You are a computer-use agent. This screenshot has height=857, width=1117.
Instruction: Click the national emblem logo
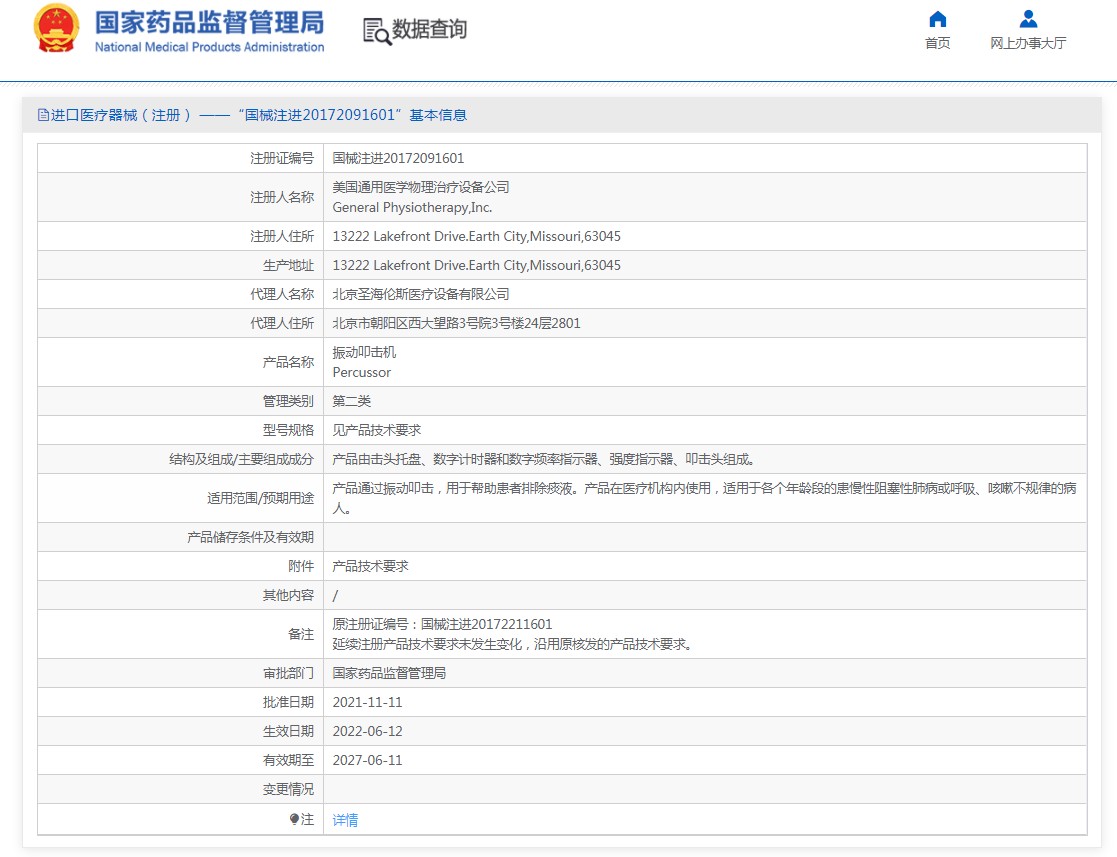56,28
